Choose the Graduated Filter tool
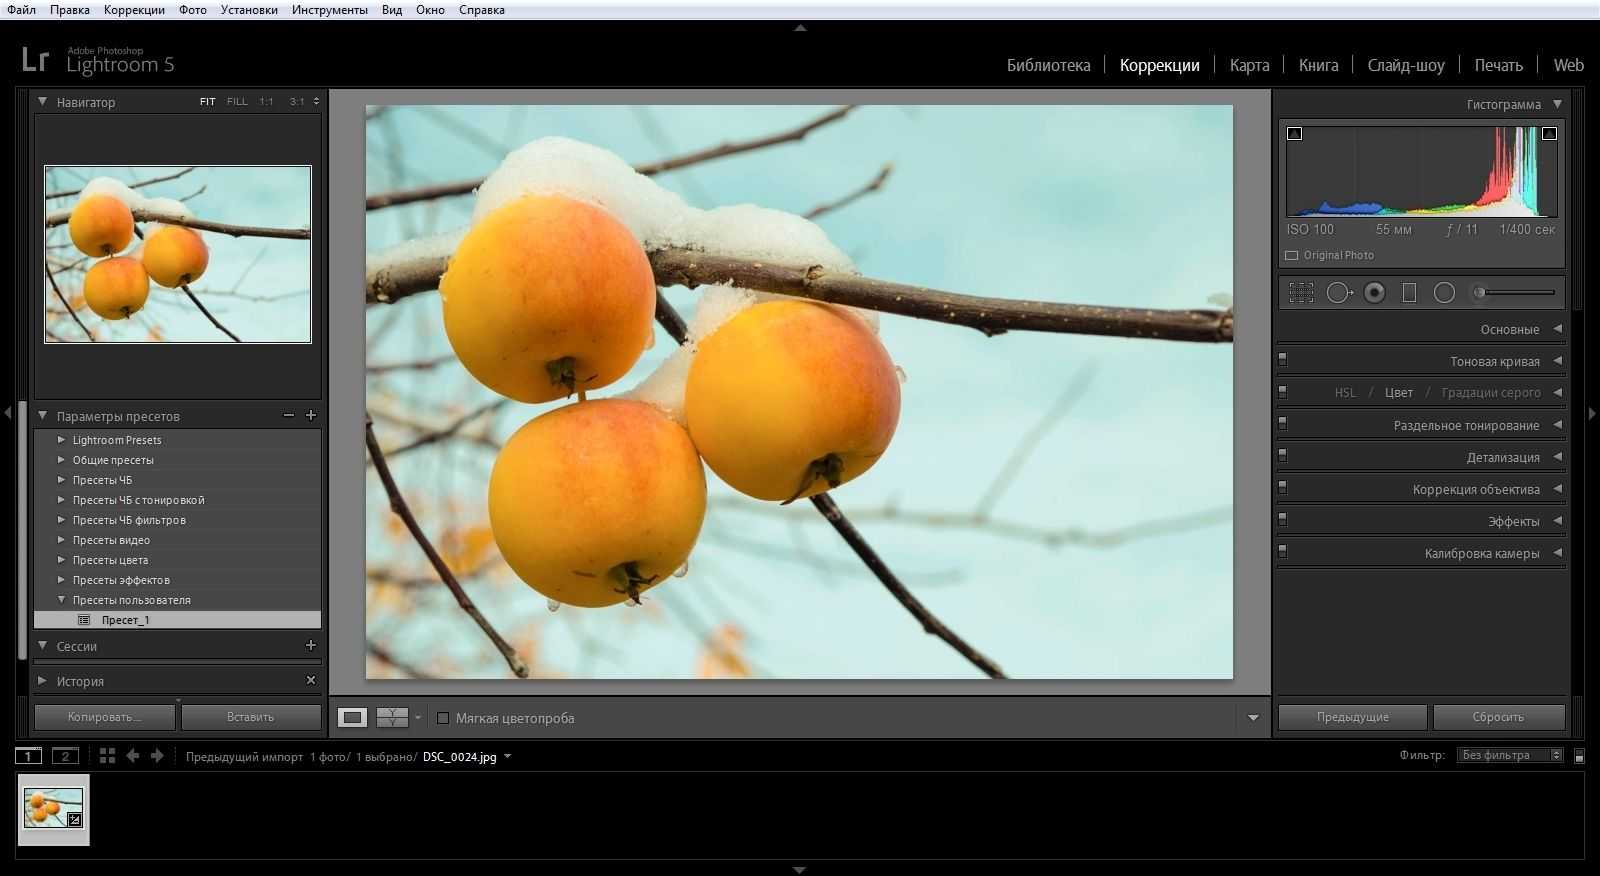The image size is (1600, 876). point(1409,293)
